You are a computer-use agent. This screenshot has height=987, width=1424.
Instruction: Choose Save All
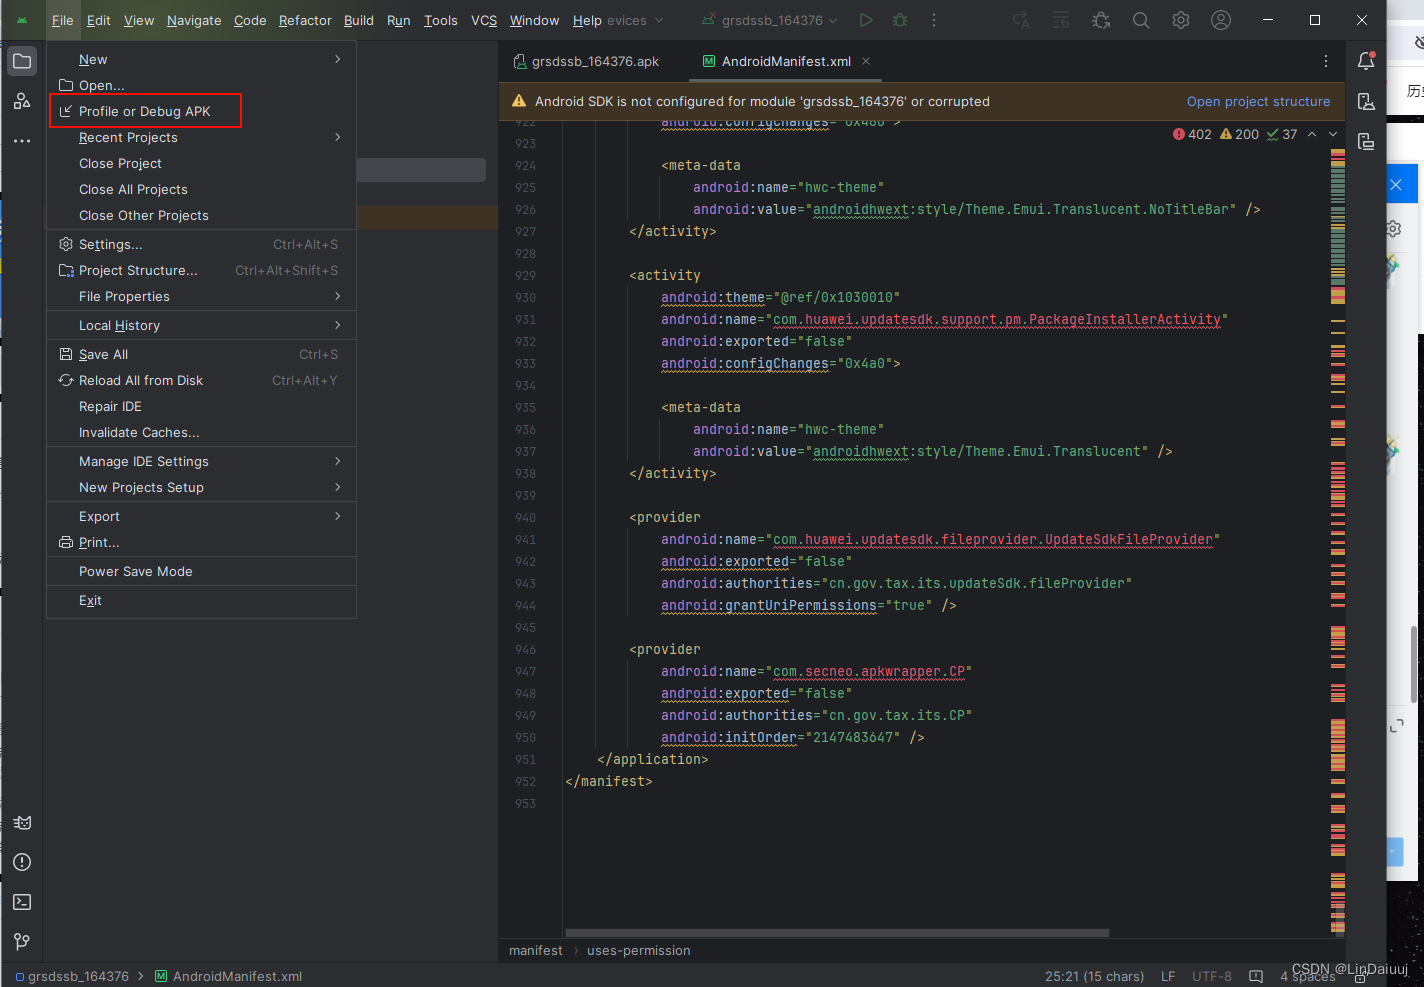click(201, 354)
